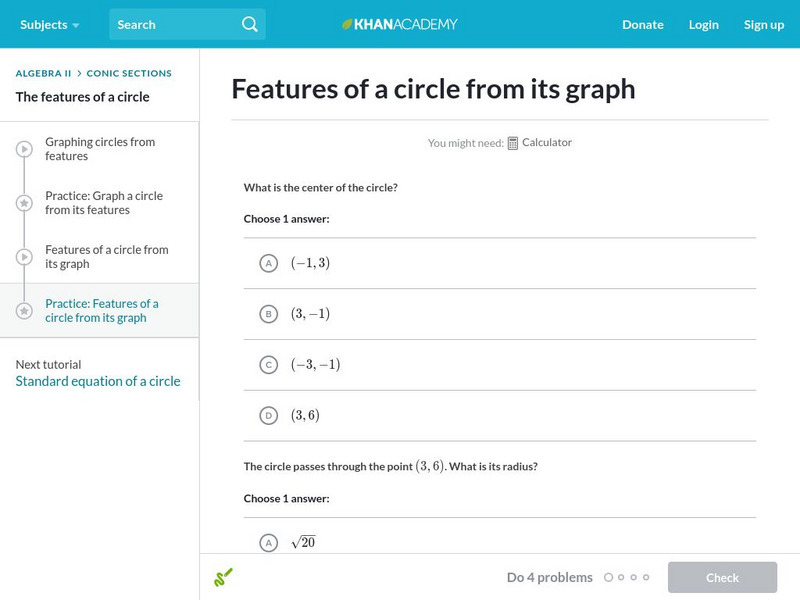Select answer A (−1, 3)
This screenshot has height=600, width=800.
(268, 263)
